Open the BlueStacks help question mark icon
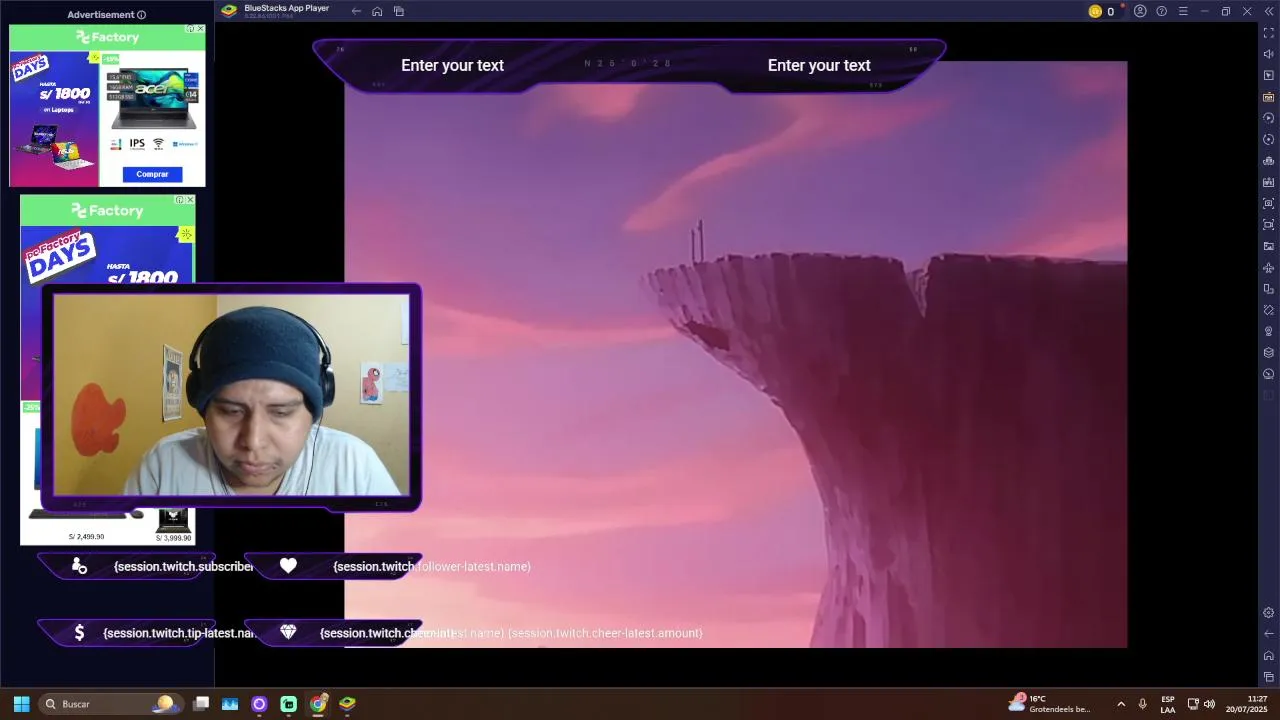Viewport: 1280px width, 720px height. pos(1161,11)
